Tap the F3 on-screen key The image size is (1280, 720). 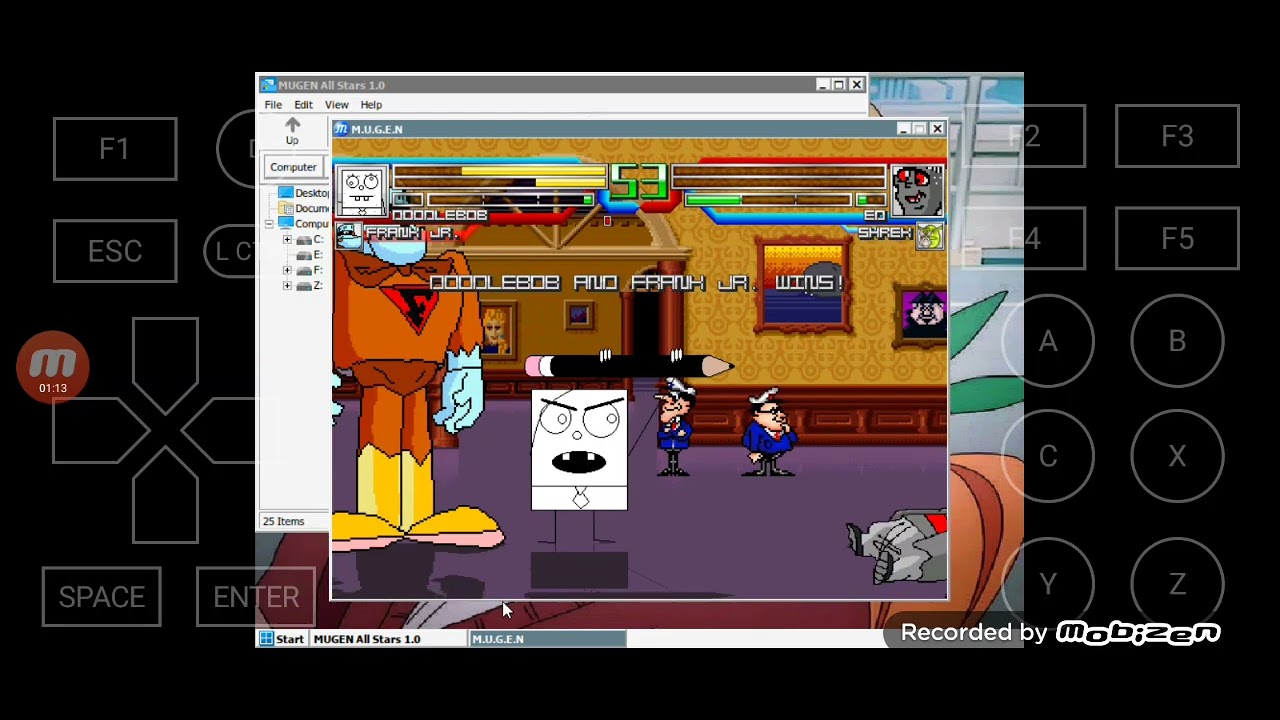(x=1177, y=136)
